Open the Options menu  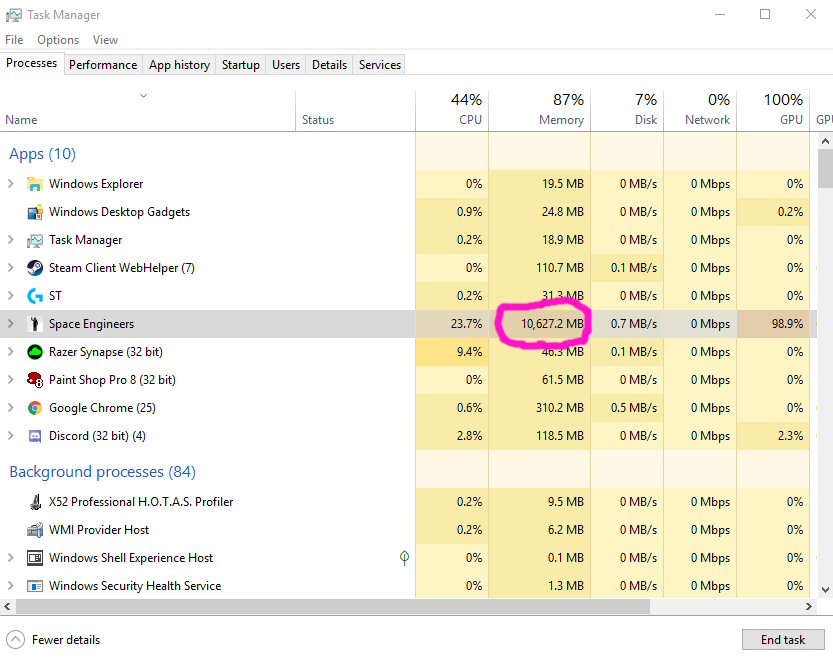pyautogui.click(x=58, y=40)
